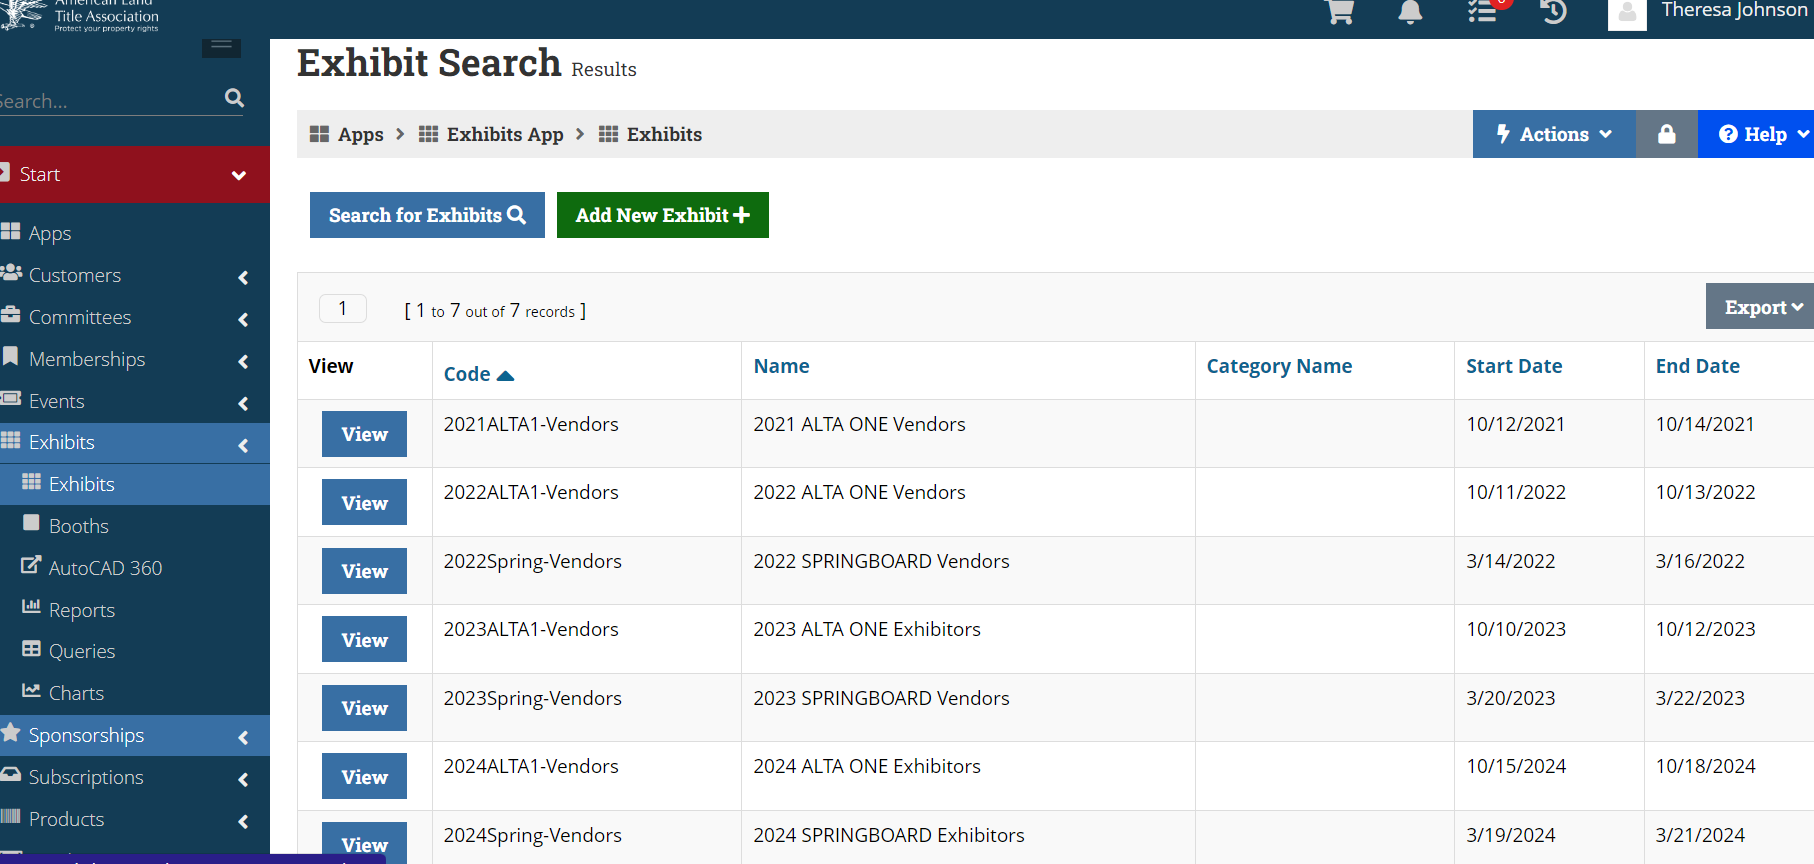Sort by End Date column header
This screenshot has width=1814, height=864.
[1698, 366]
